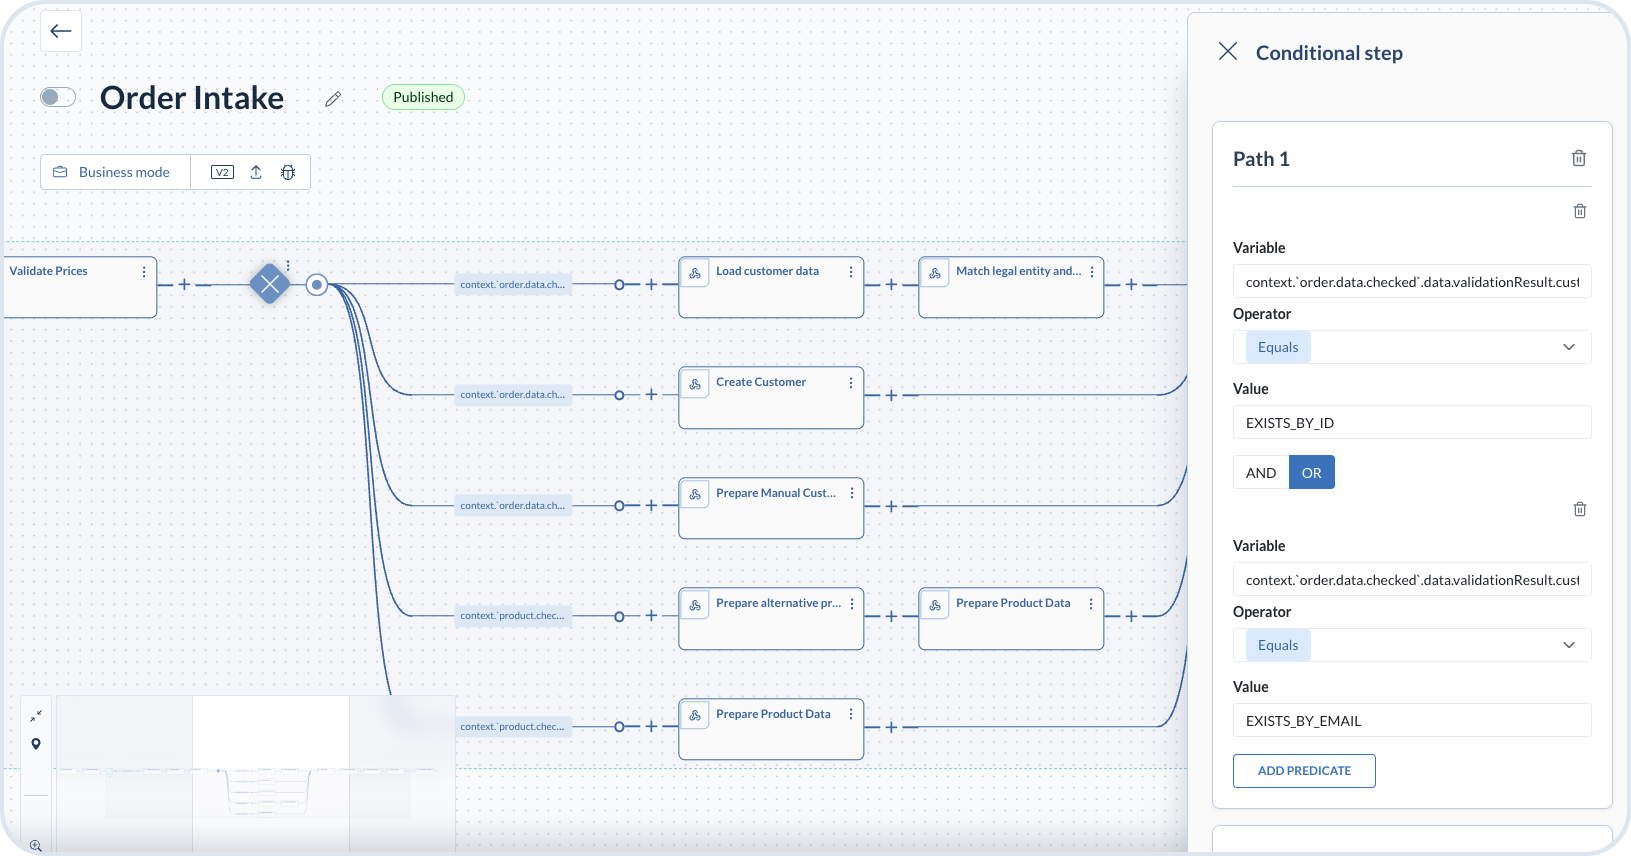Close the Conditional step panel
This screenshot has width=1631, height=856.
1228,51
